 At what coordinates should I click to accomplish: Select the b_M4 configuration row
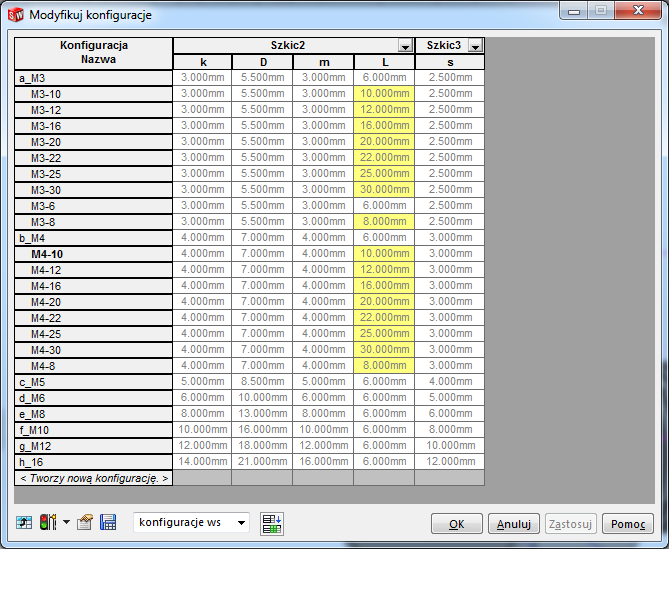(x=93, y=238)
